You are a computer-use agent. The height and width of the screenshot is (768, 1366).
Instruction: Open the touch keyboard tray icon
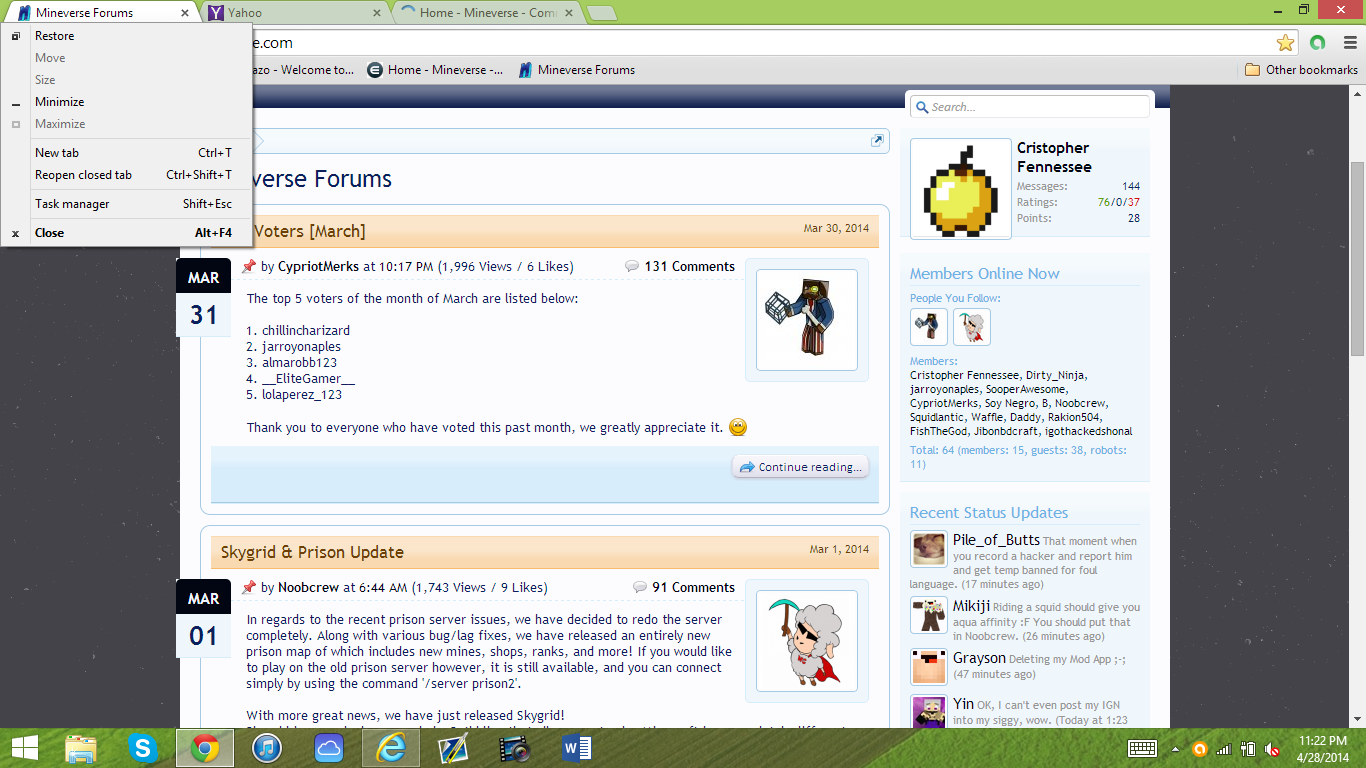coord(1142,748)
